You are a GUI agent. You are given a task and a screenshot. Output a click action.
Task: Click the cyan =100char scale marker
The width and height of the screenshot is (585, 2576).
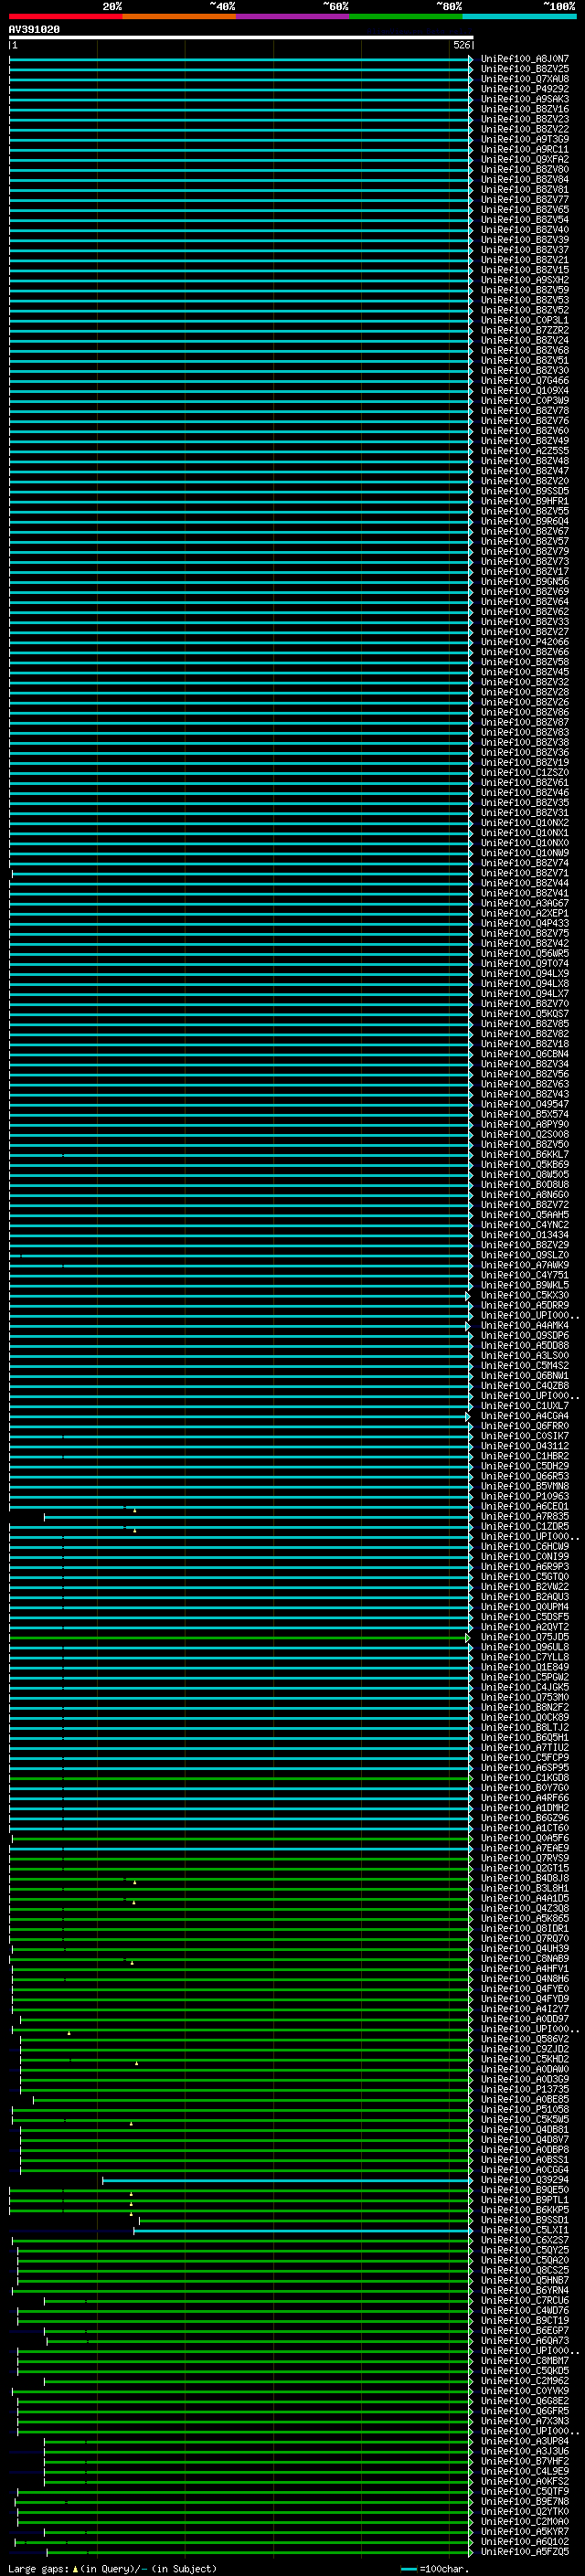(x=408, y=2569)
